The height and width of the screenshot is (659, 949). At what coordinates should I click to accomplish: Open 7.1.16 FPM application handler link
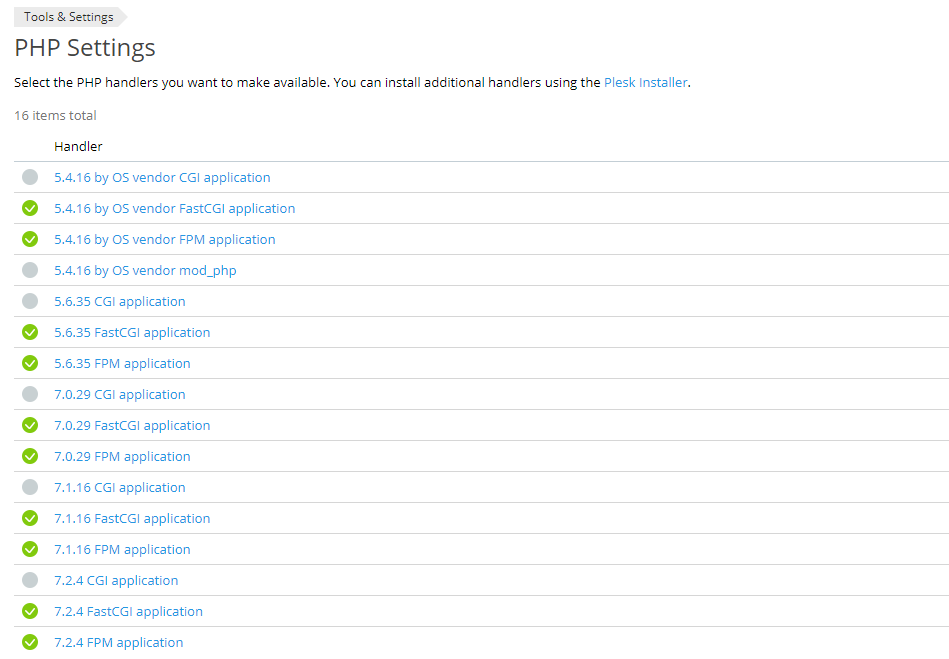(x=122, y=550)
